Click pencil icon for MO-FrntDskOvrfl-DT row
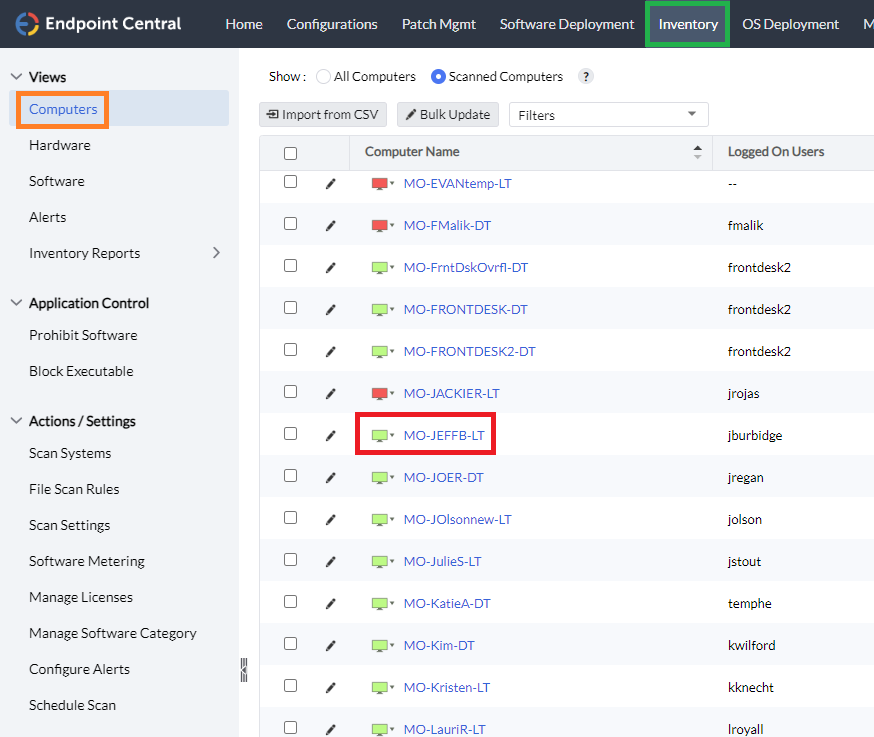874x737 pixels. (x=331, y=268)
